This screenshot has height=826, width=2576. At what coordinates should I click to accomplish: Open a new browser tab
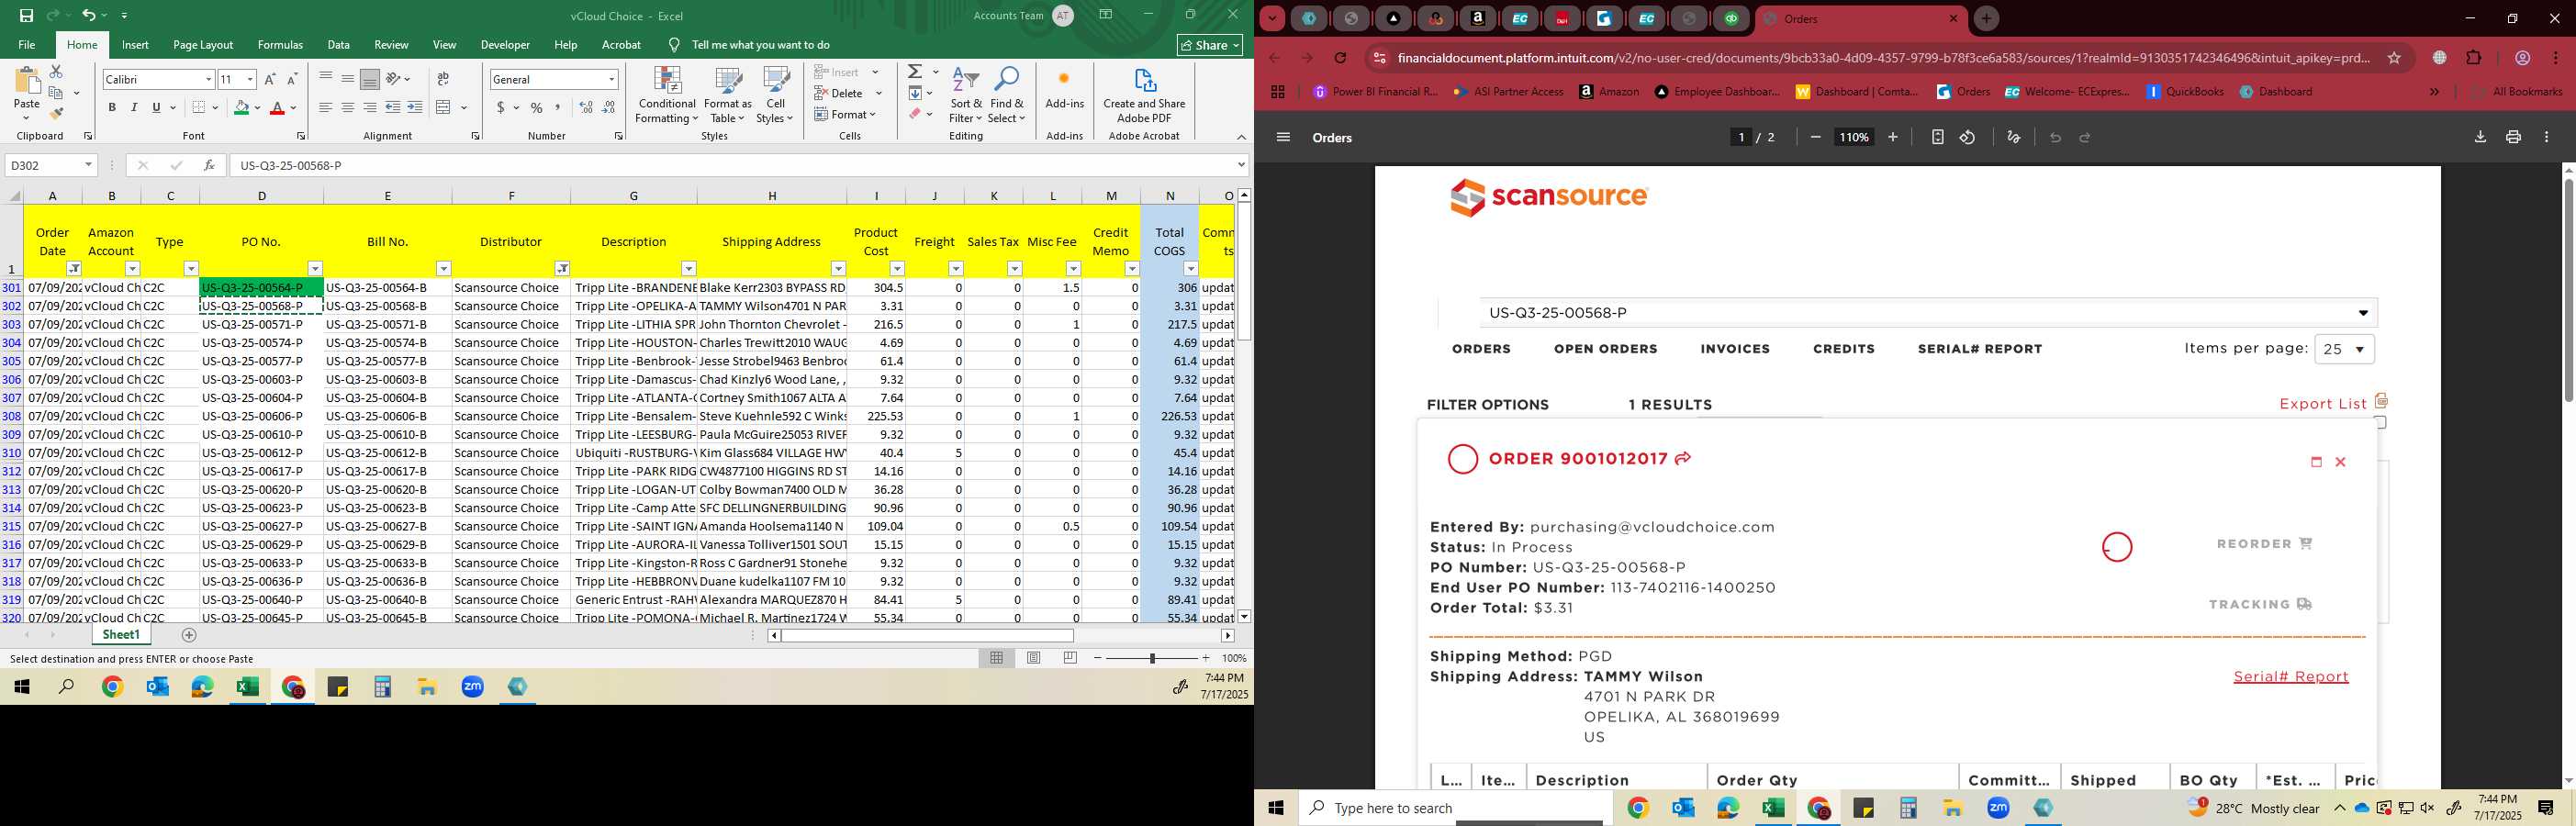[1986, 19]
